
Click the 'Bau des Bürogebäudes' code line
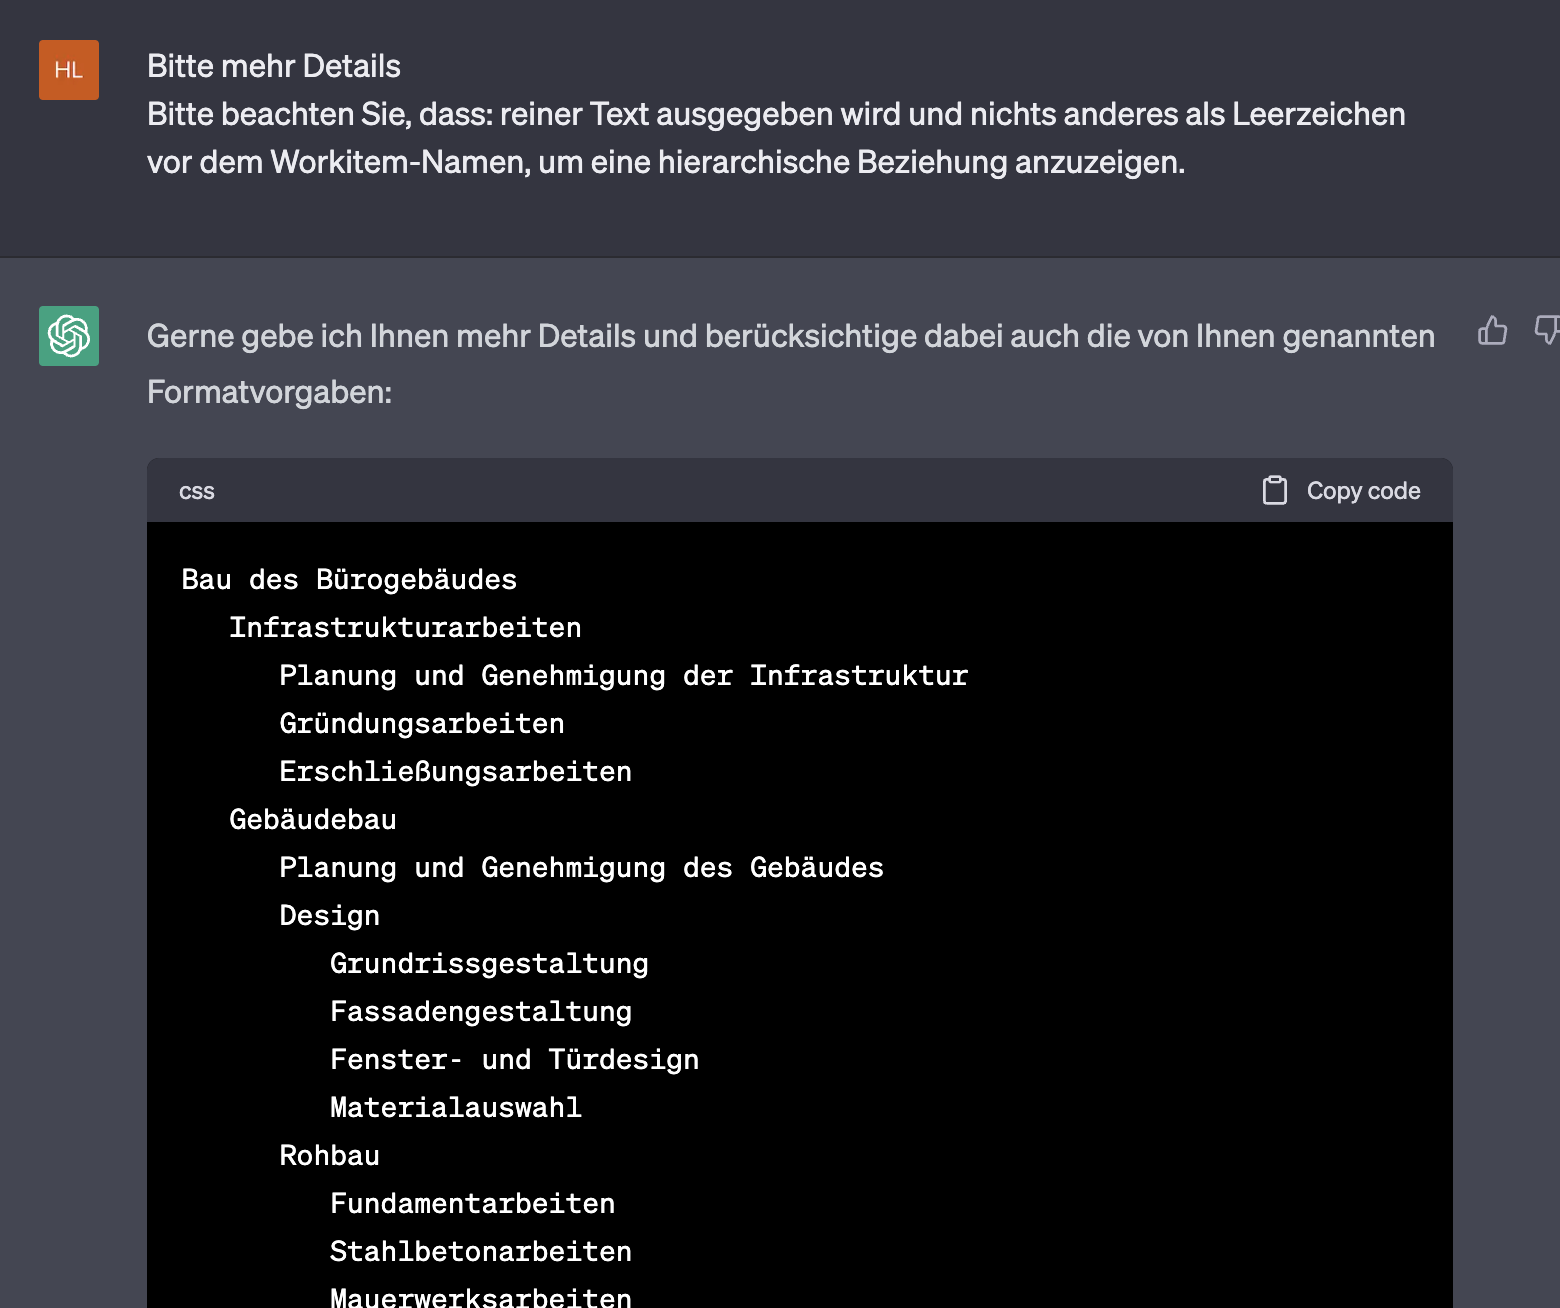click(349, 580)
